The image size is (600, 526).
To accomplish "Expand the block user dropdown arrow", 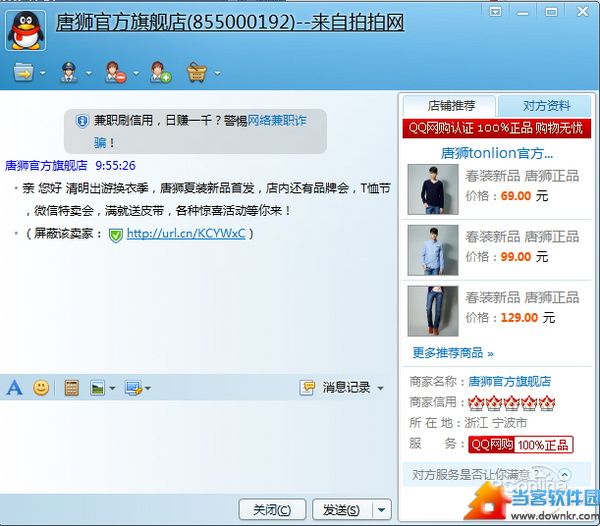I will pyautogui.click(x=136, y=73).
